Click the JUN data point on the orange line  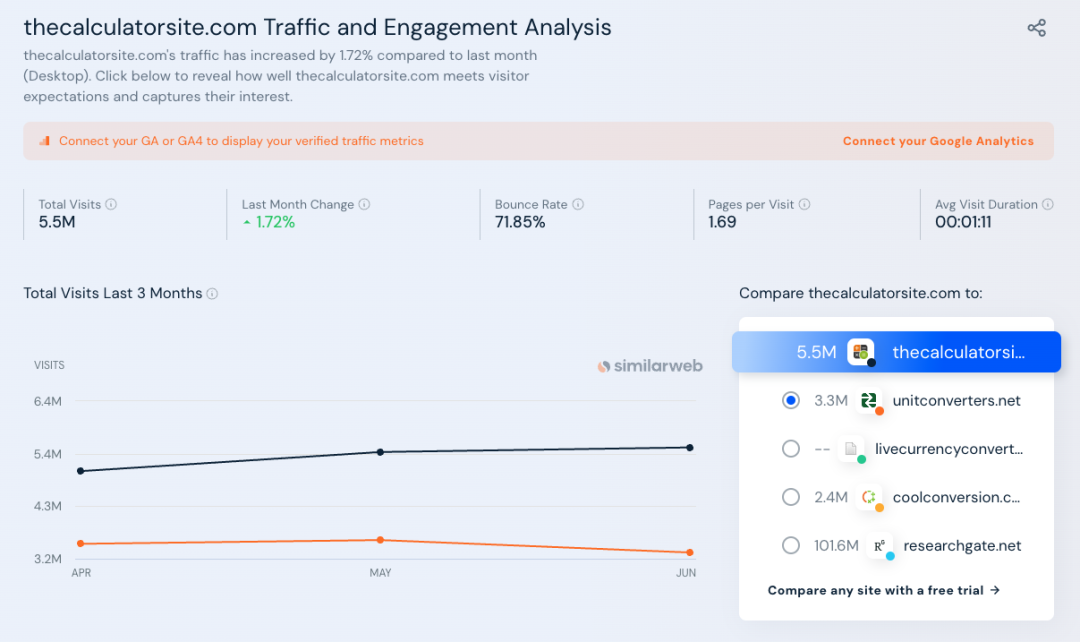[x=690, y=552]
